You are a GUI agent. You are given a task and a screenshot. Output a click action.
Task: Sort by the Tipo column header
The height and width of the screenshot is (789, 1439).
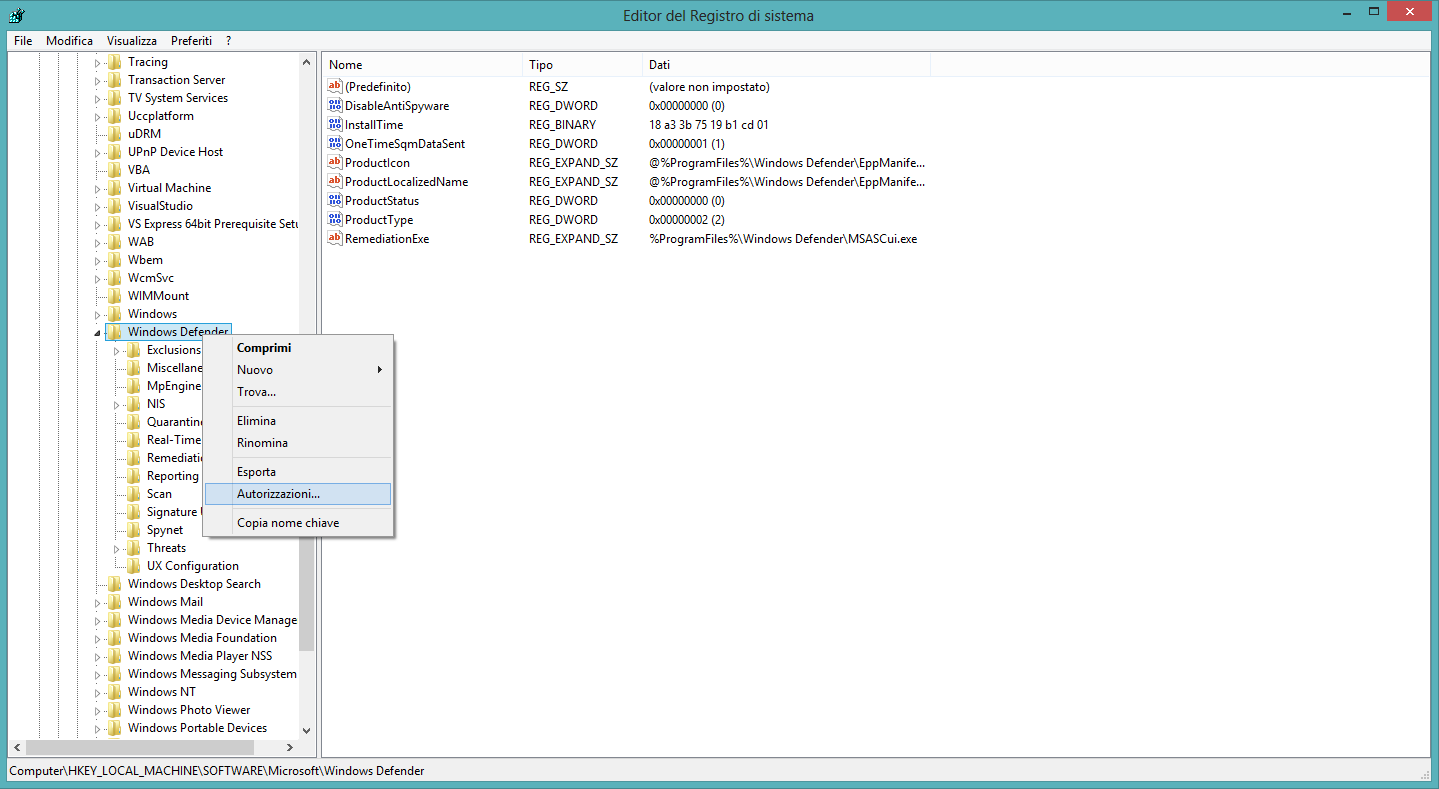(582, 65)
